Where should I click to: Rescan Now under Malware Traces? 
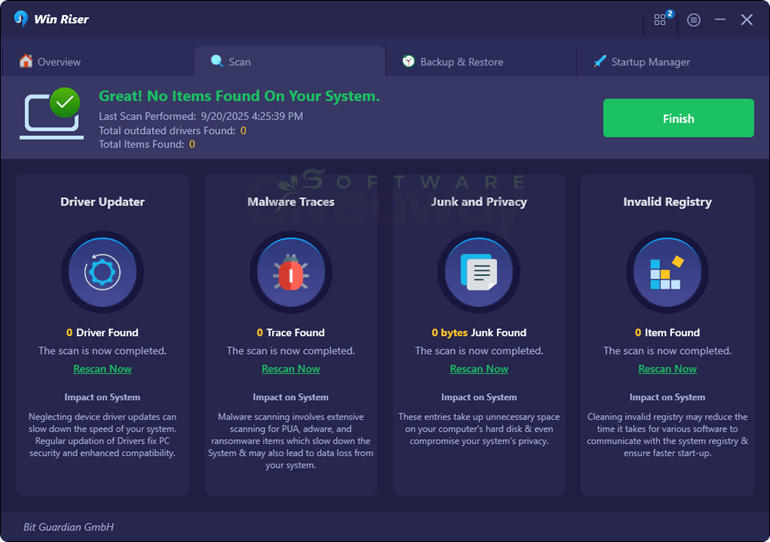pos(291,369)
